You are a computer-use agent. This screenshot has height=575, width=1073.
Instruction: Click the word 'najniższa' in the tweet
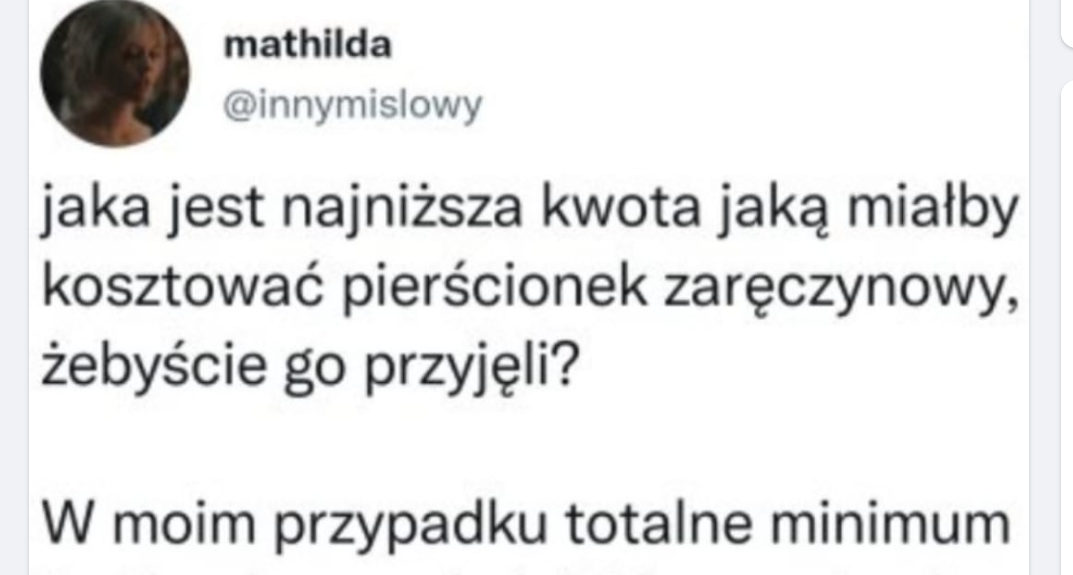point(402,210)
